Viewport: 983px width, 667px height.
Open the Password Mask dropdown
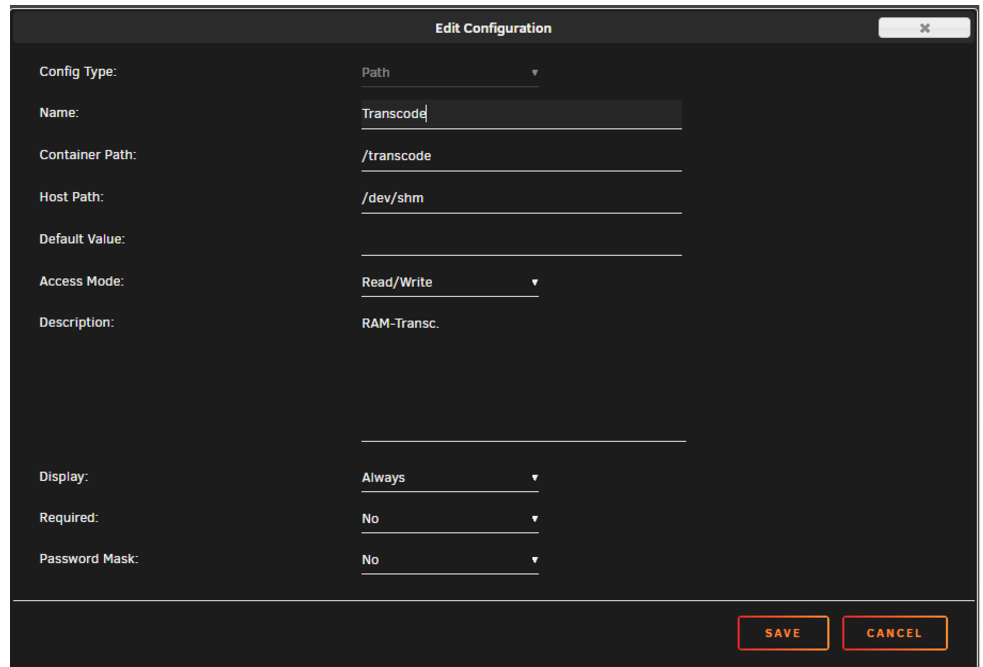click(x=449, y=560)
